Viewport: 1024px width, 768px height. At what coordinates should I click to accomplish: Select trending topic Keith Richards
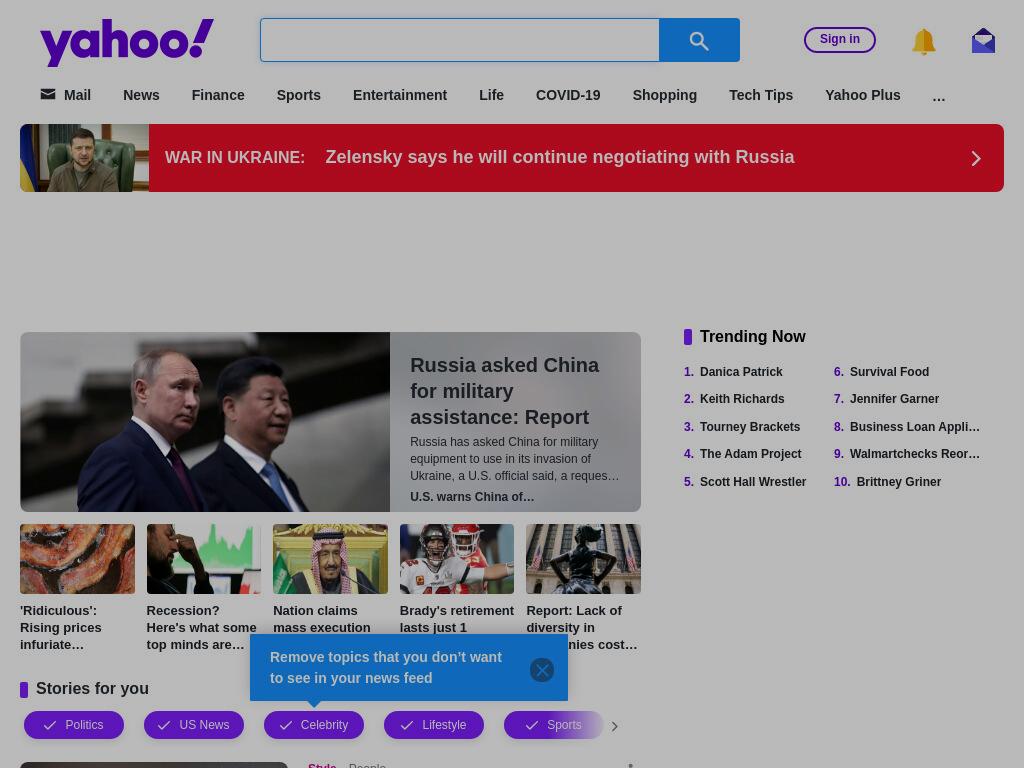742,399
